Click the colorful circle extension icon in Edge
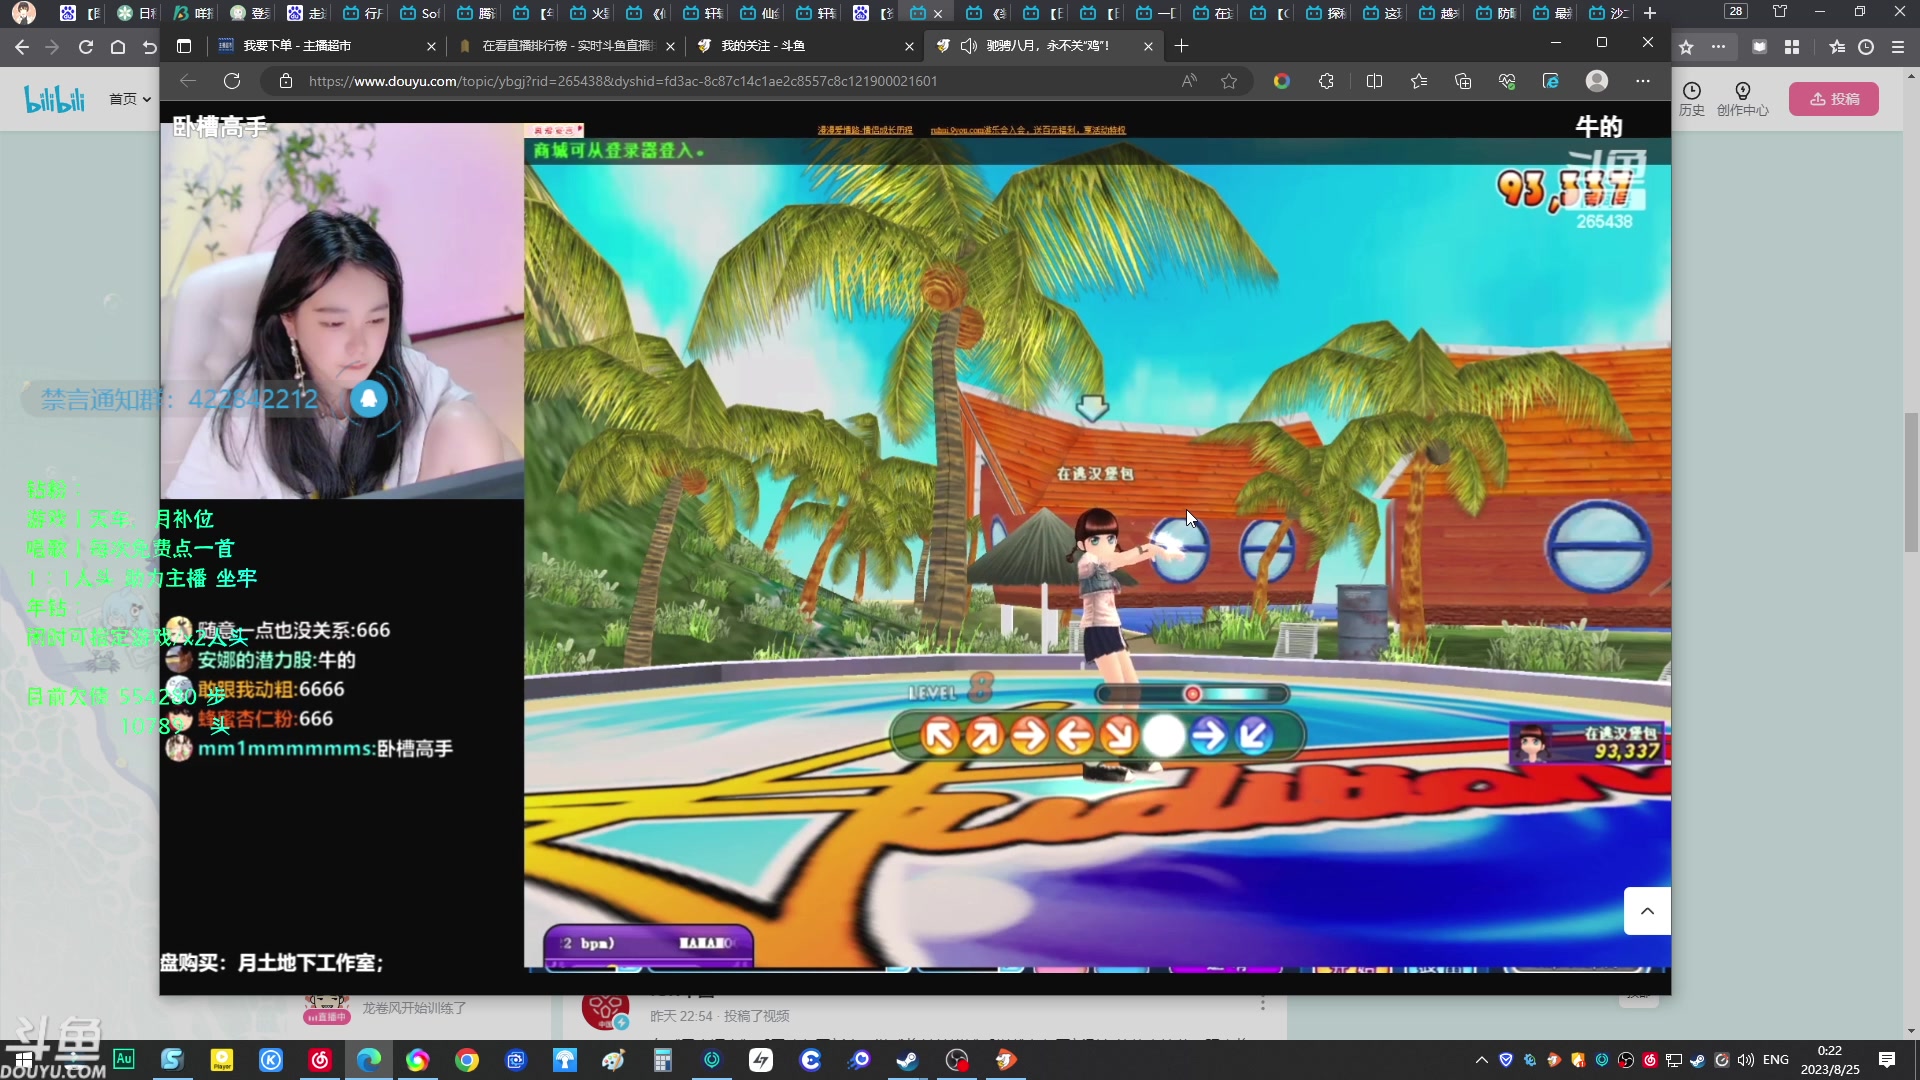The width and height of the screenshot is (1920, 1080). (1281, 81)
